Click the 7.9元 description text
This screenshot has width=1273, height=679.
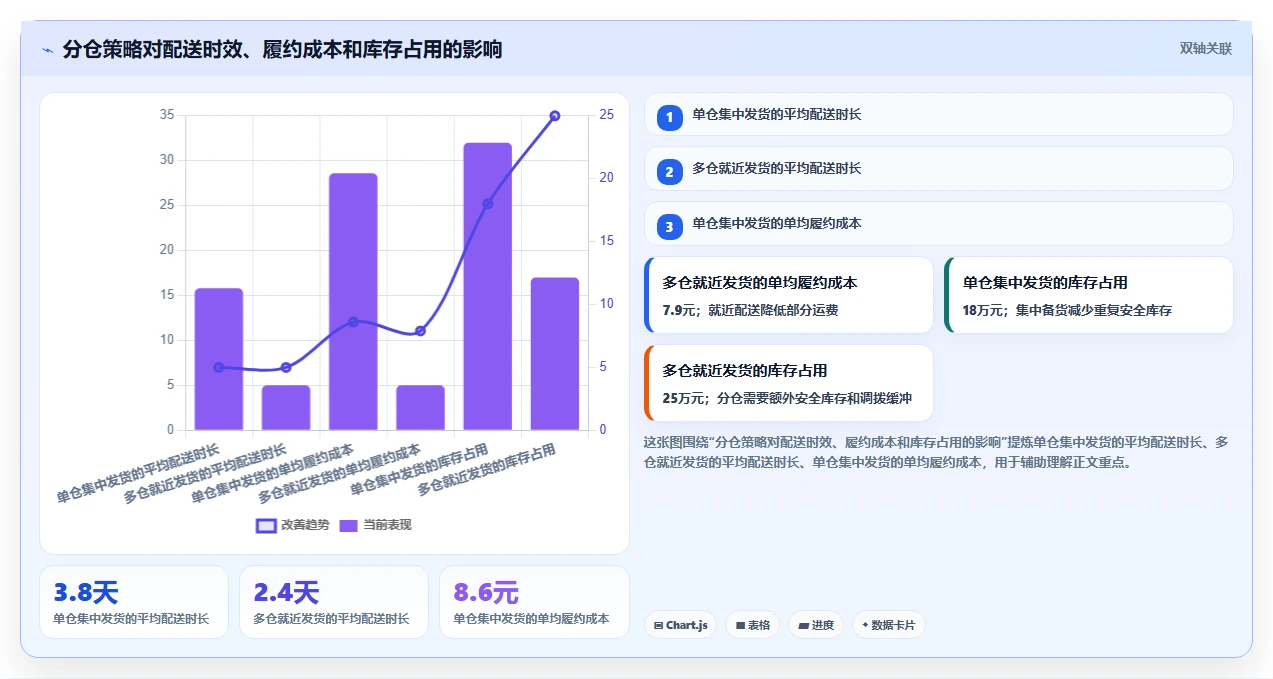point(750,310)
